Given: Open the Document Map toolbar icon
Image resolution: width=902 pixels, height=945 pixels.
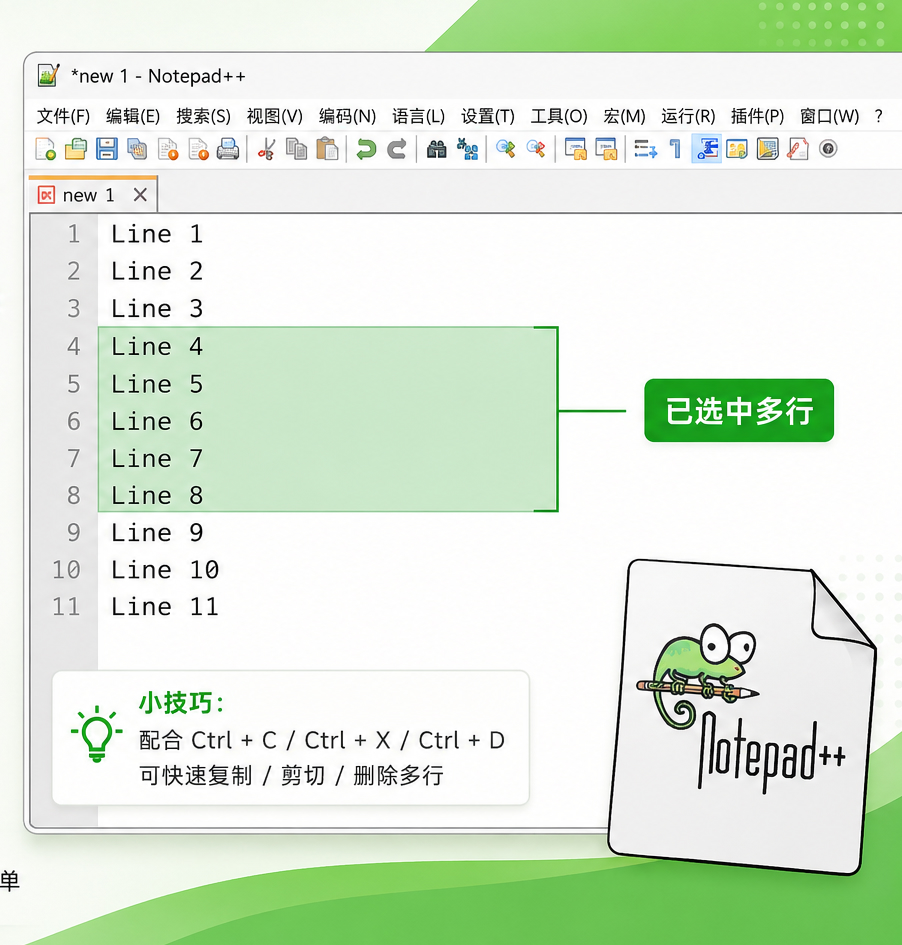Looking at the screenshot, I should point(768,149).
